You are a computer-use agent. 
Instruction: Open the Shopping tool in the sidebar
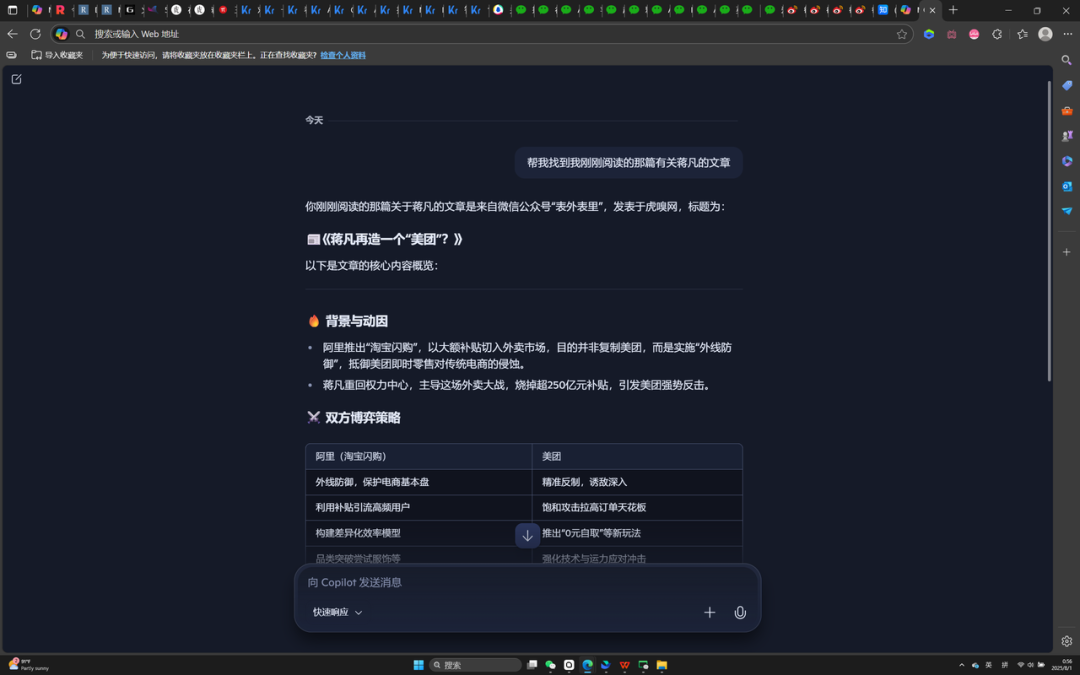click(1066, 86)
